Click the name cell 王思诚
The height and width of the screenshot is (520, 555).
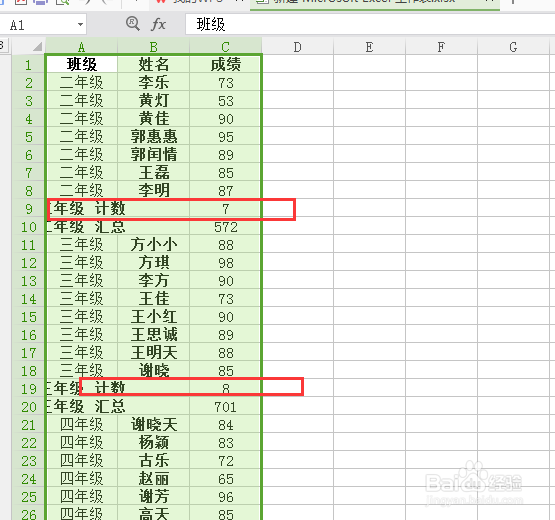coord(153,335)
